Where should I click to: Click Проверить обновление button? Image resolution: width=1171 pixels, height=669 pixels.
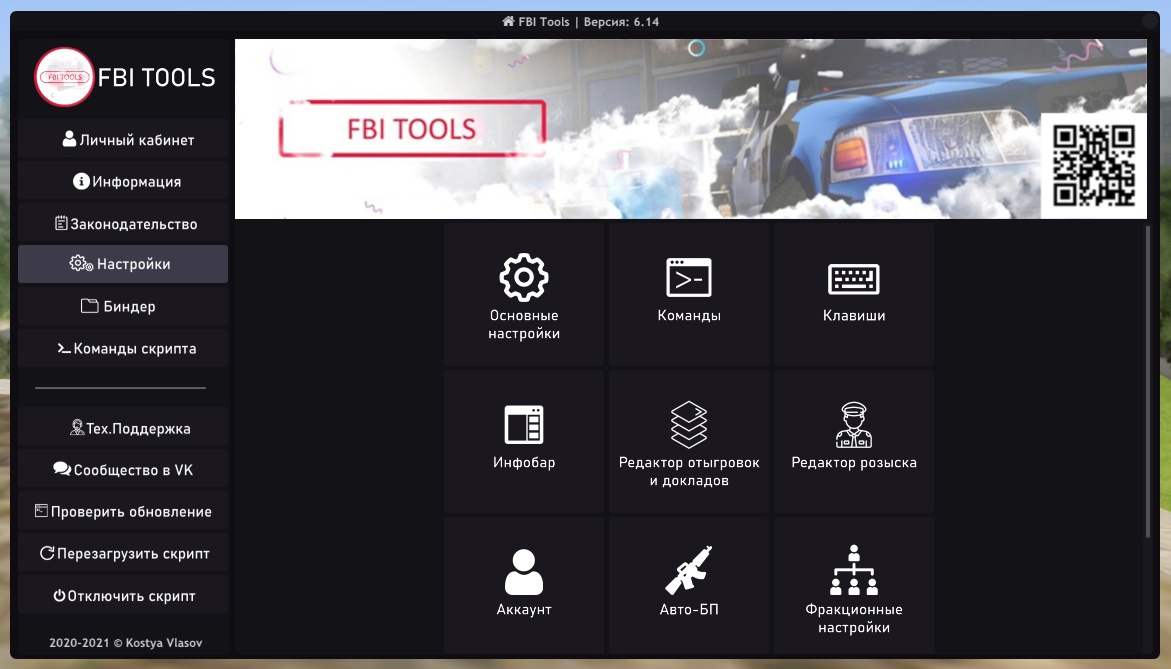[123, 511]
